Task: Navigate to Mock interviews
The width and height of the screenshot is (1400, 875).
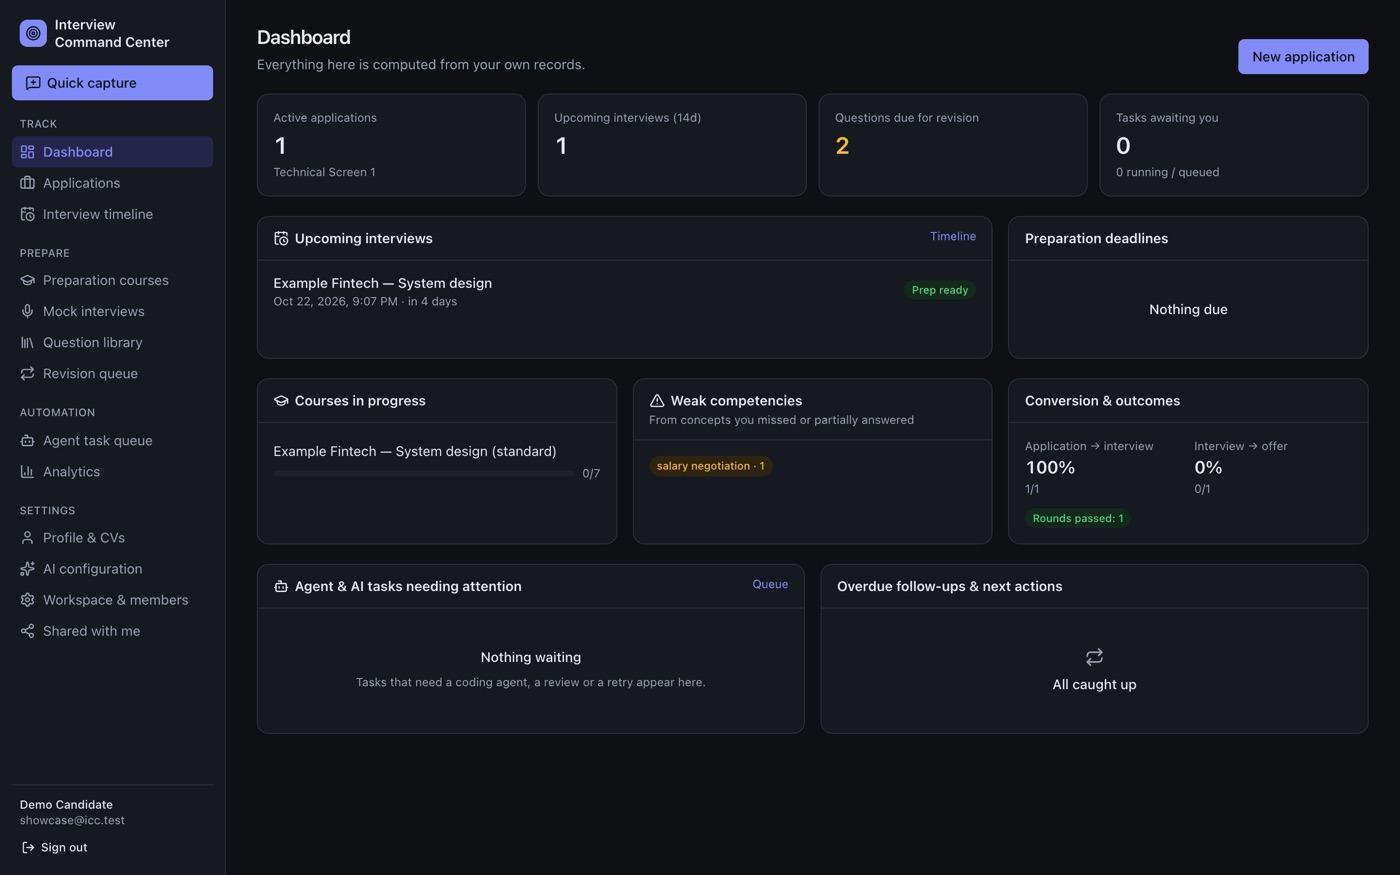Action: pos(112,311)
